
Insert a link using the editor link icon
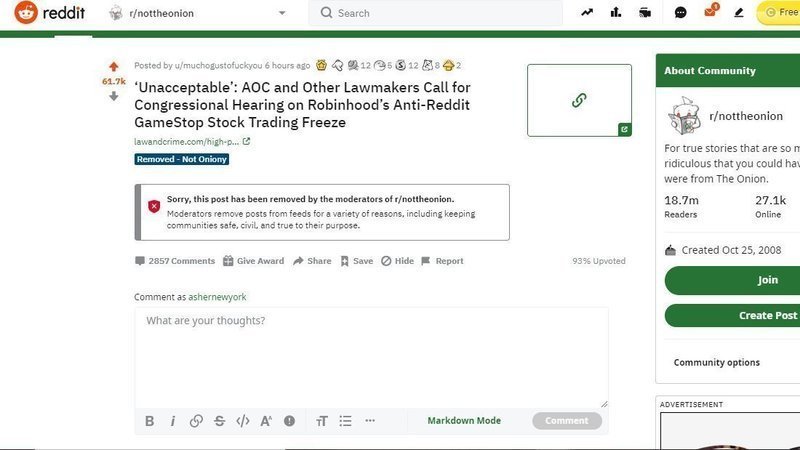pos(196,421)
